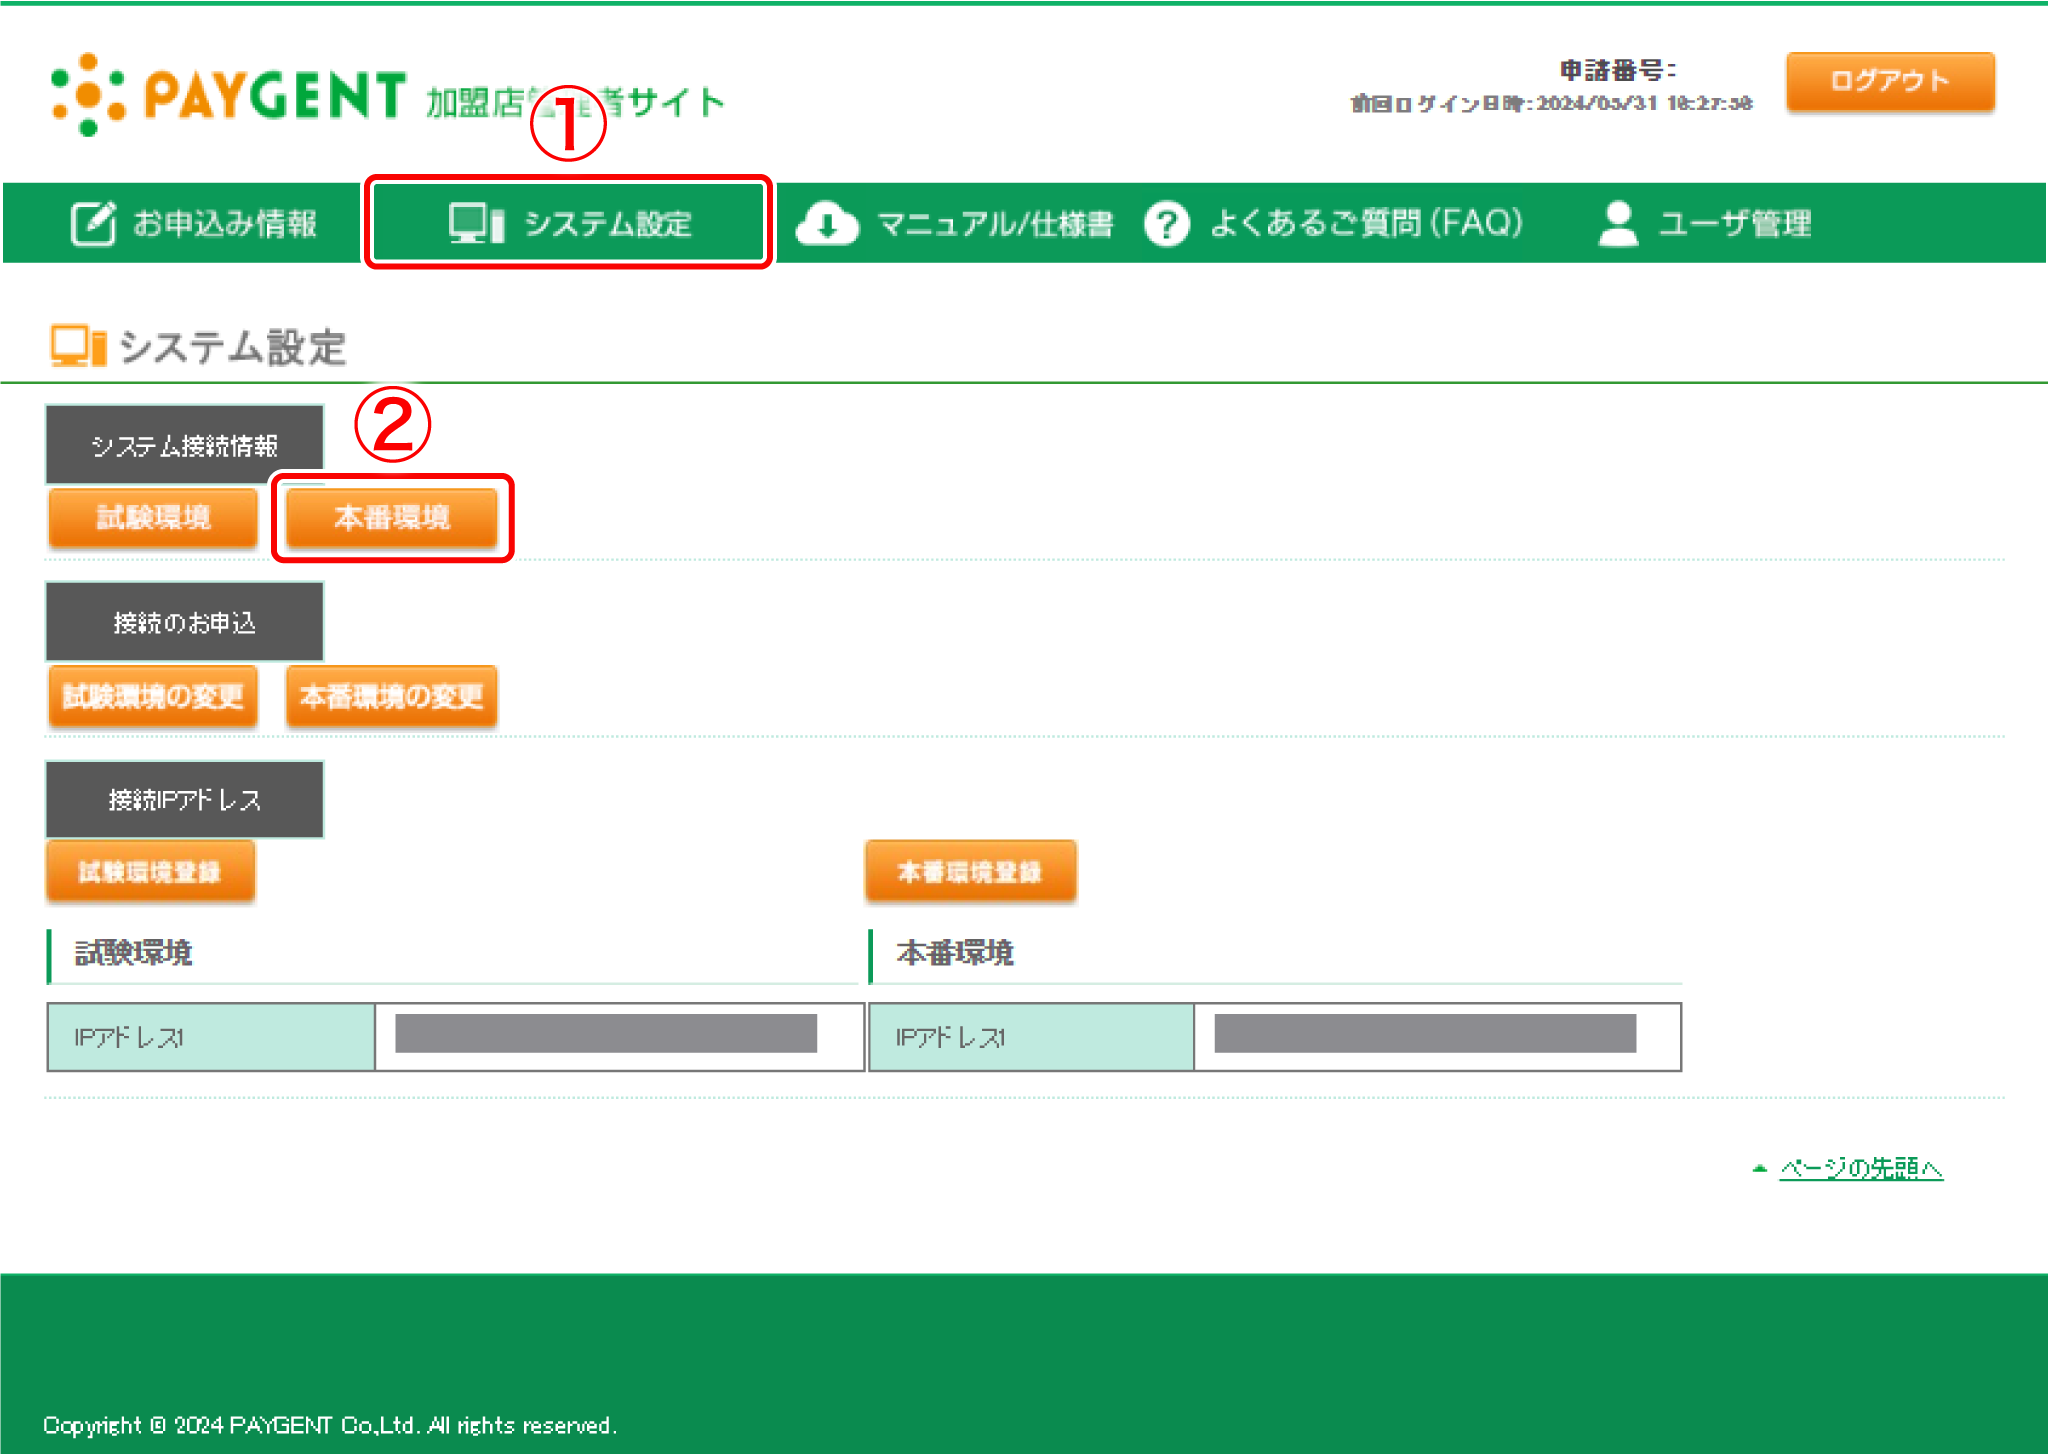The width and height of the screenshot is (2048, 1454).
Task: Follow the ページの先頭へ link
Action: point(1860,1168)
